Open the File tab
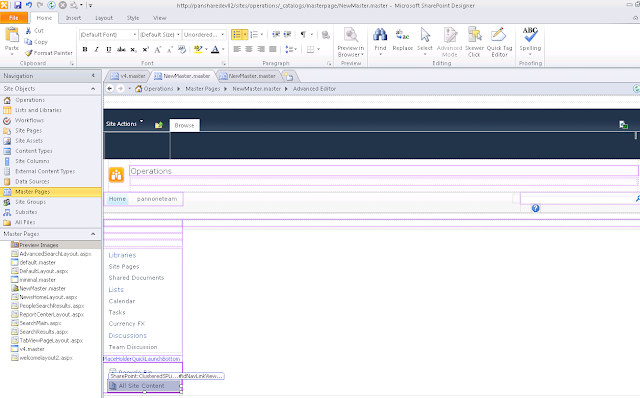The width and height of the screenshot is (640, 398). click(14, 18)
